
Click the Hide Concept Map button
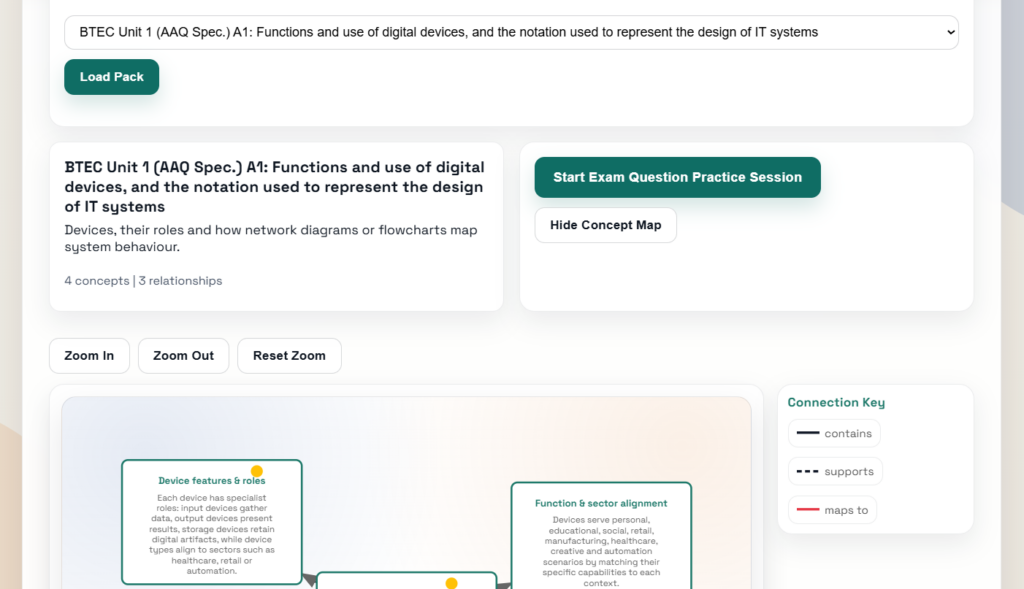[x=605, y=225]
